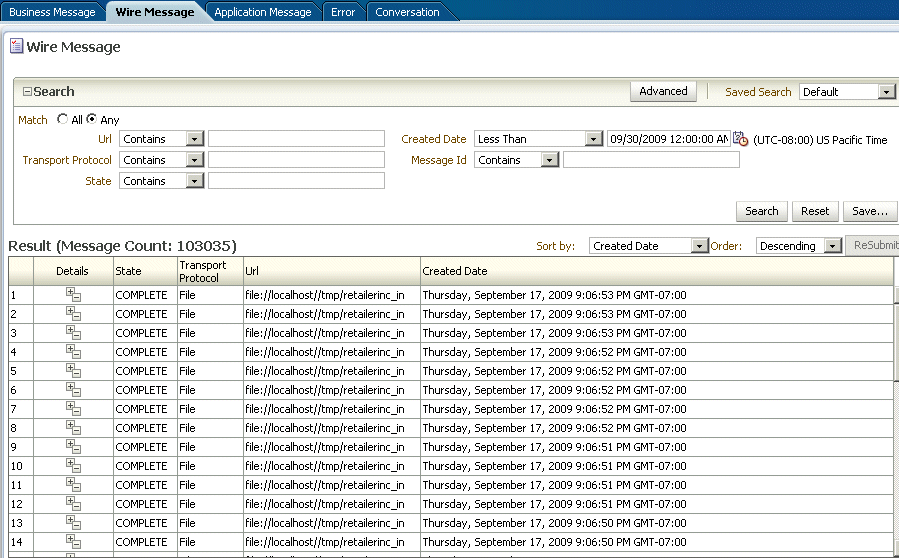The height and width of the screenshot is (558, 899).
Task: Open details icon for row 10
Action: [x=73, y=466]
